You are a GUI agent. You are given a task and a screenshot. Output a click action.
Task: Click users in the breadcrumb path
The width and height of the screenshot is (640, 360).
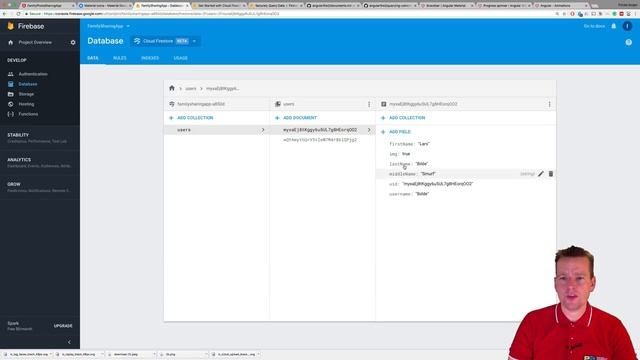(x=191, y=89)
